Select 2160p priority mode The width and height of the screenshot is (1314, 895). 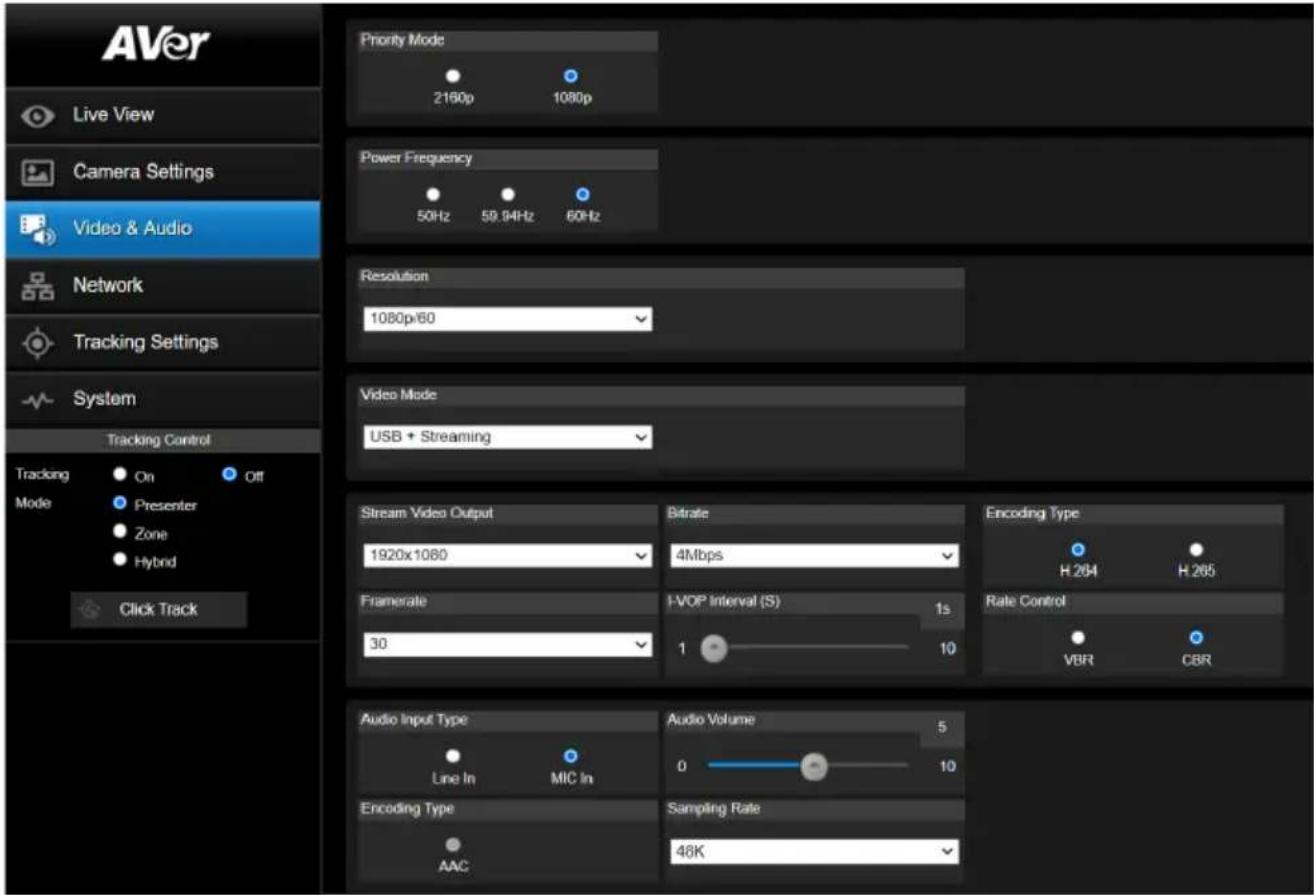pyautogui.click(x=453, y=76)
